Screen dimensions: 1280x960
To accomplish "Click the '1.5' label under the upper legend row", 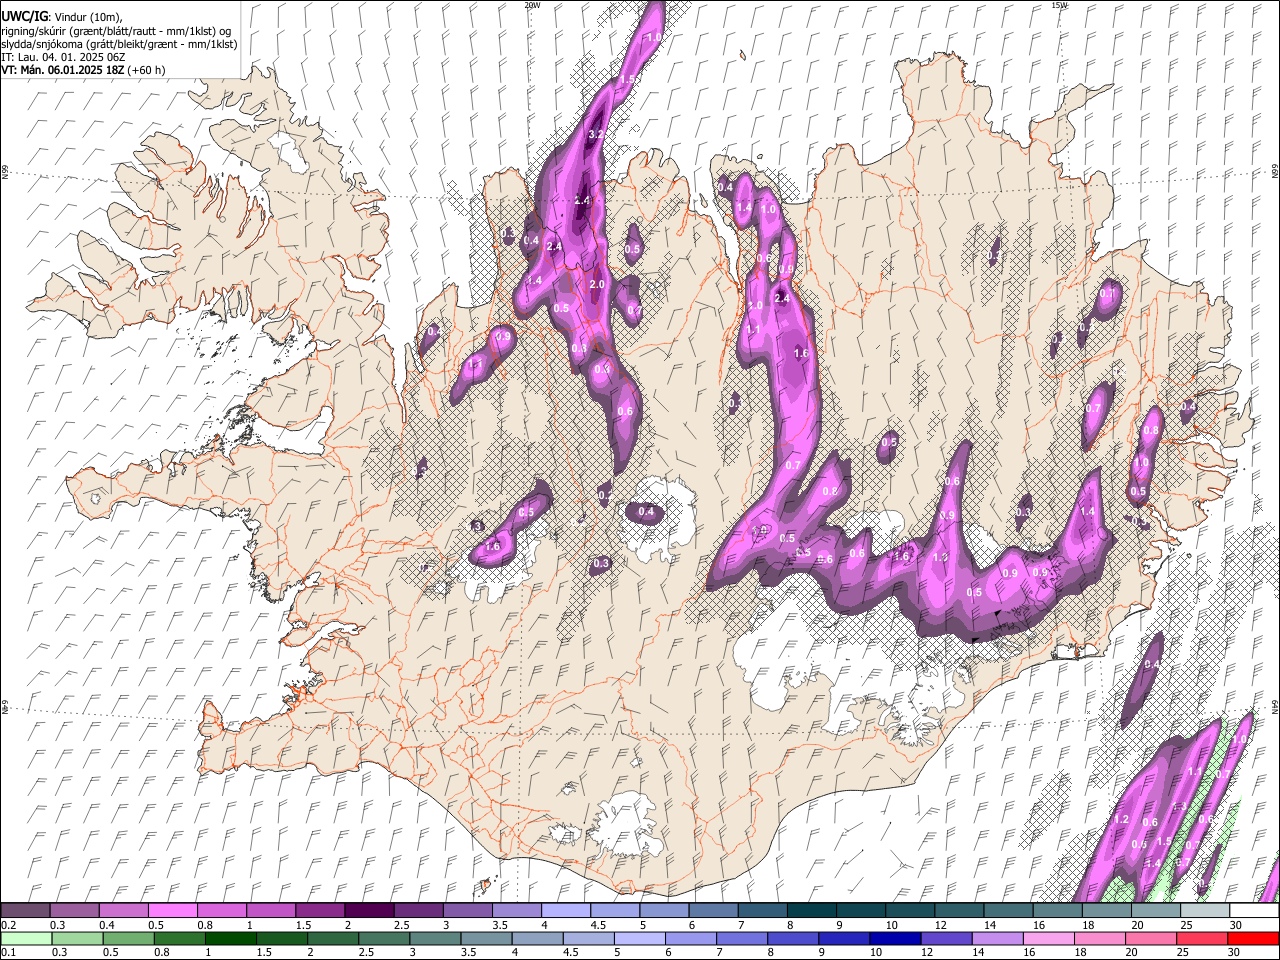I will pyautogui.click(x=303, y=925).
